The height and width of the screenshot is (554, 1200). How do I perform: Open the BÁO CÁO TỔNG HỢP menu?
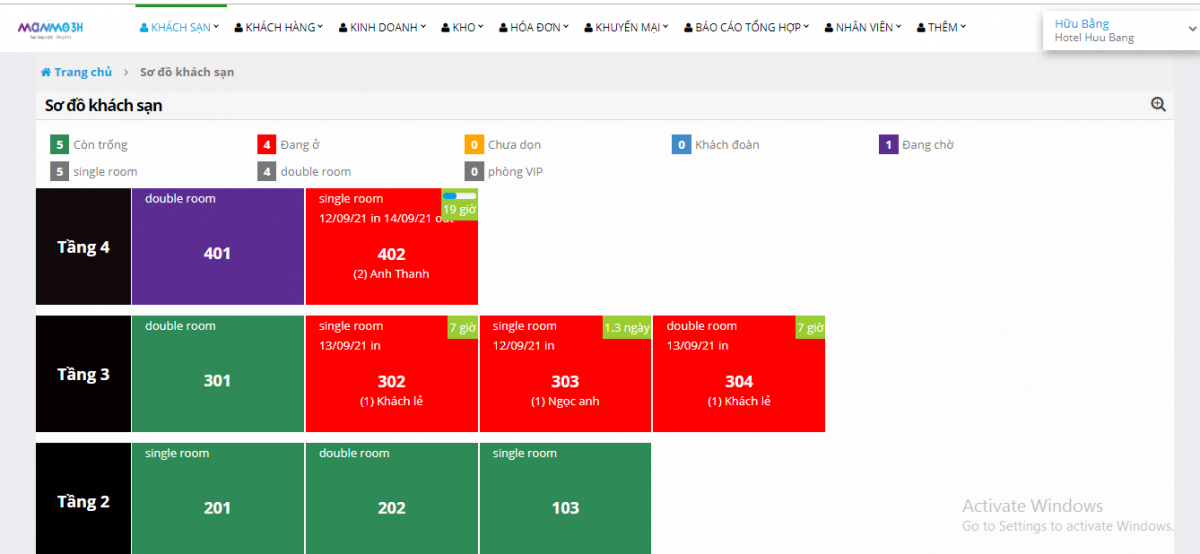click(x=746, y=28)
